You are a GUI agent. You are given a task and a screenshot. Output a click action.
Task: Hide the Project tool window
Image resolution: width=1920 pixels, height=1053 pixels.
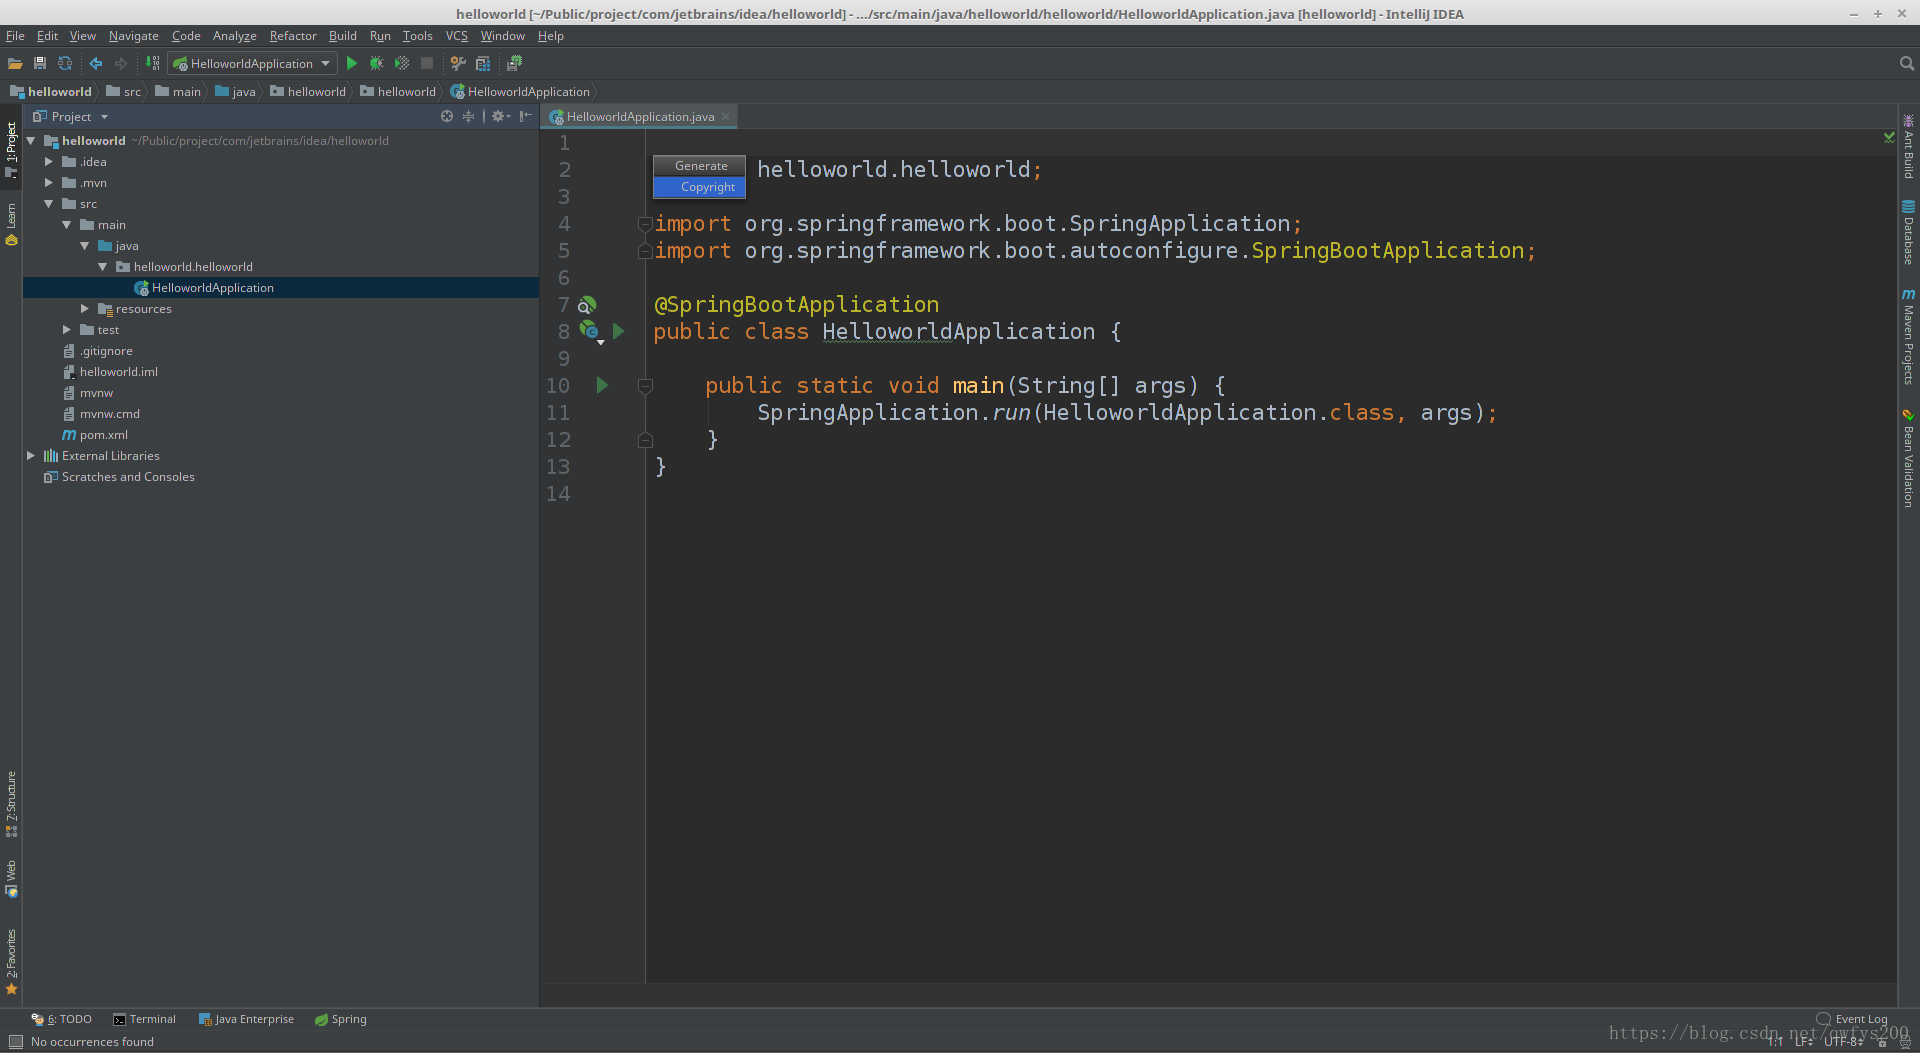[x=526, y=116]
